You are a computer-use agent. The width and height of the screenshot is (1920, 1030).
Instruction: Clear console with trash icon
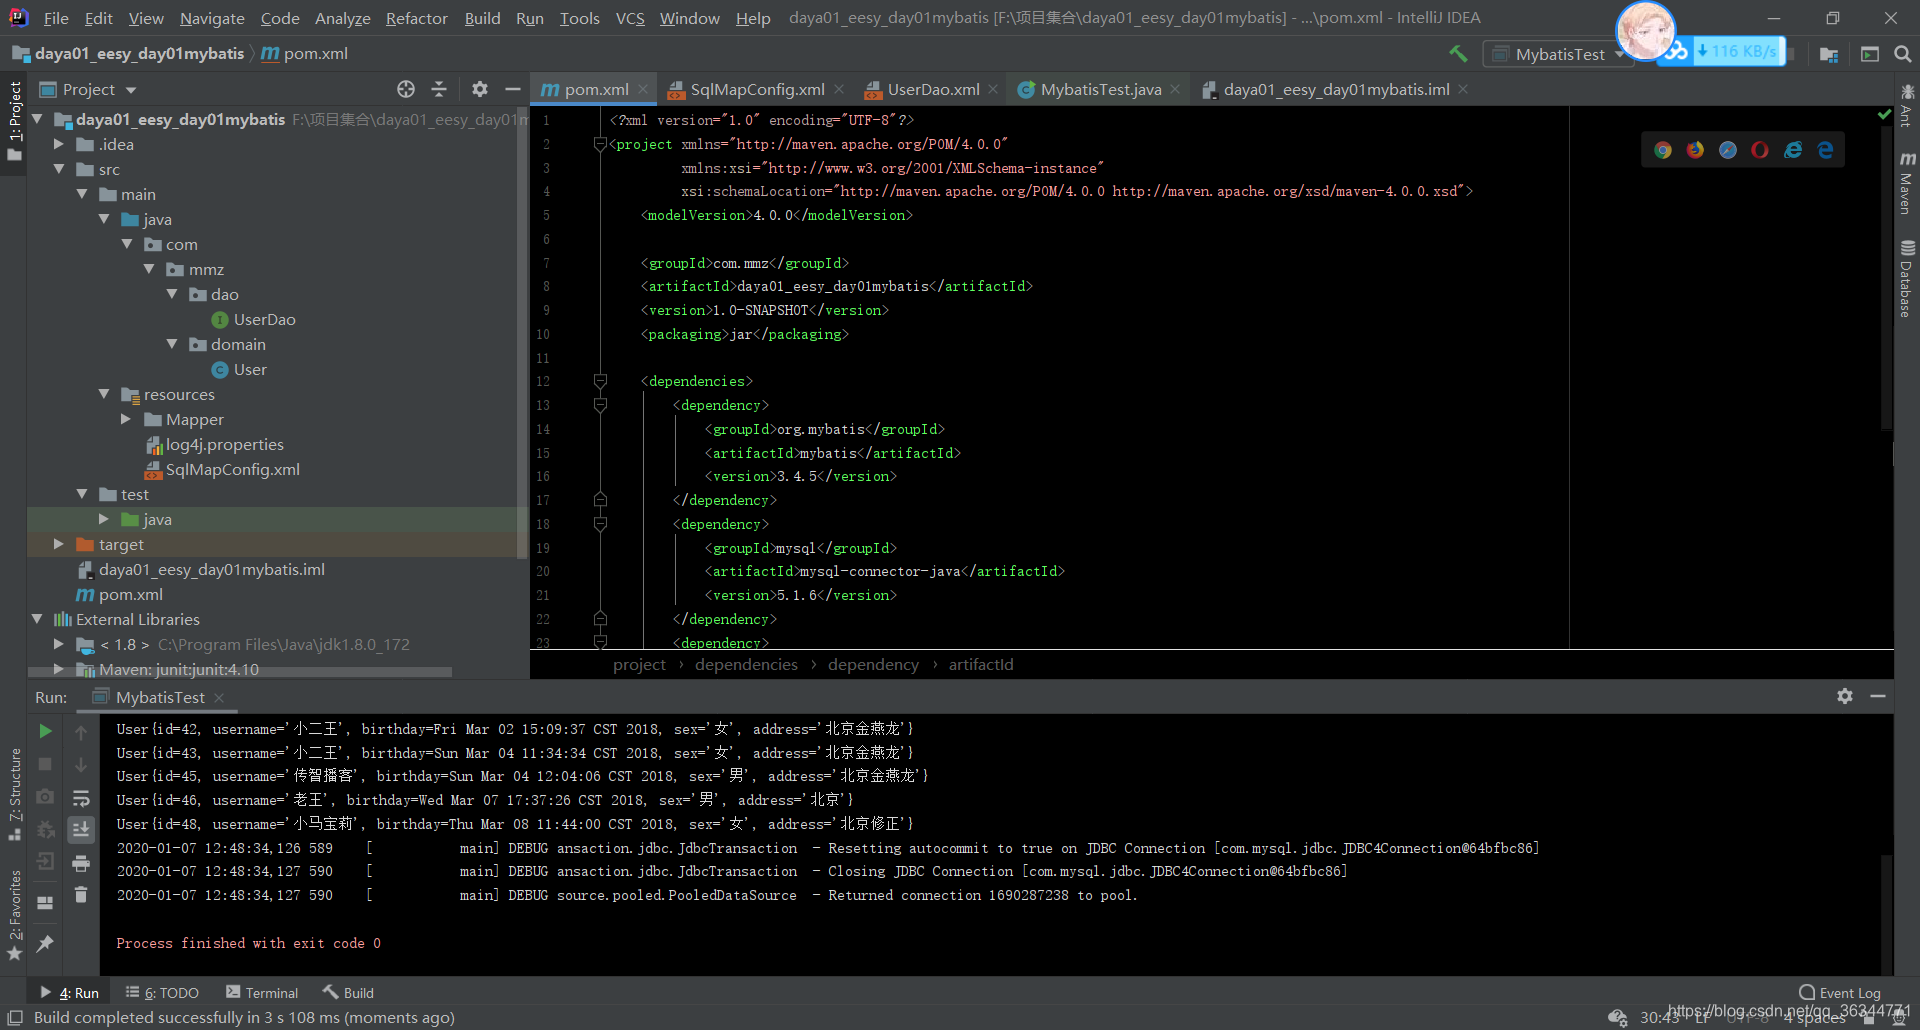[81, 895]
